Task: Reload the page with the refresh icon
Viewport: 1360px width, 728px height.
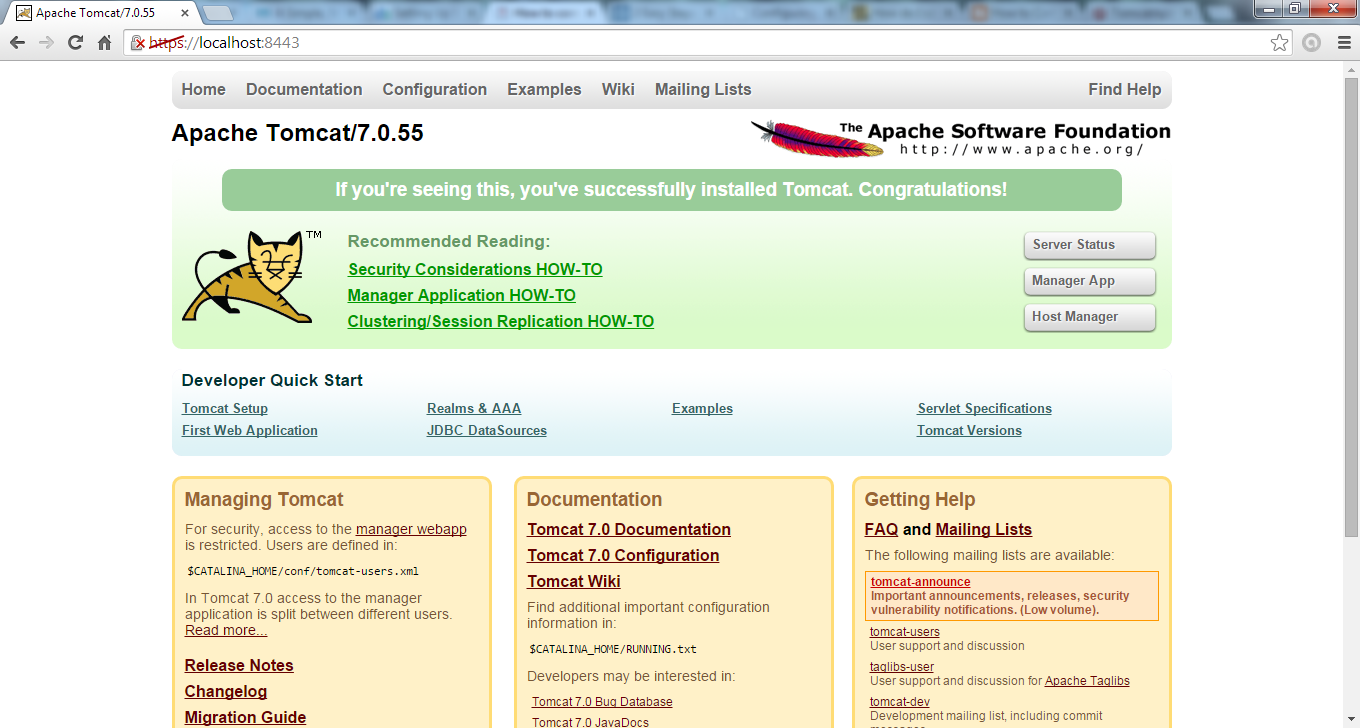Action: (x=75, y=43)
